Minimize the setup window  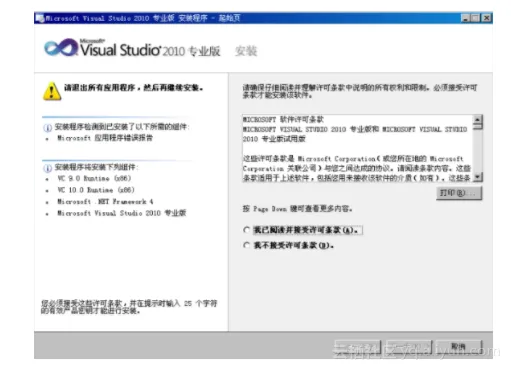click(466, 18)
